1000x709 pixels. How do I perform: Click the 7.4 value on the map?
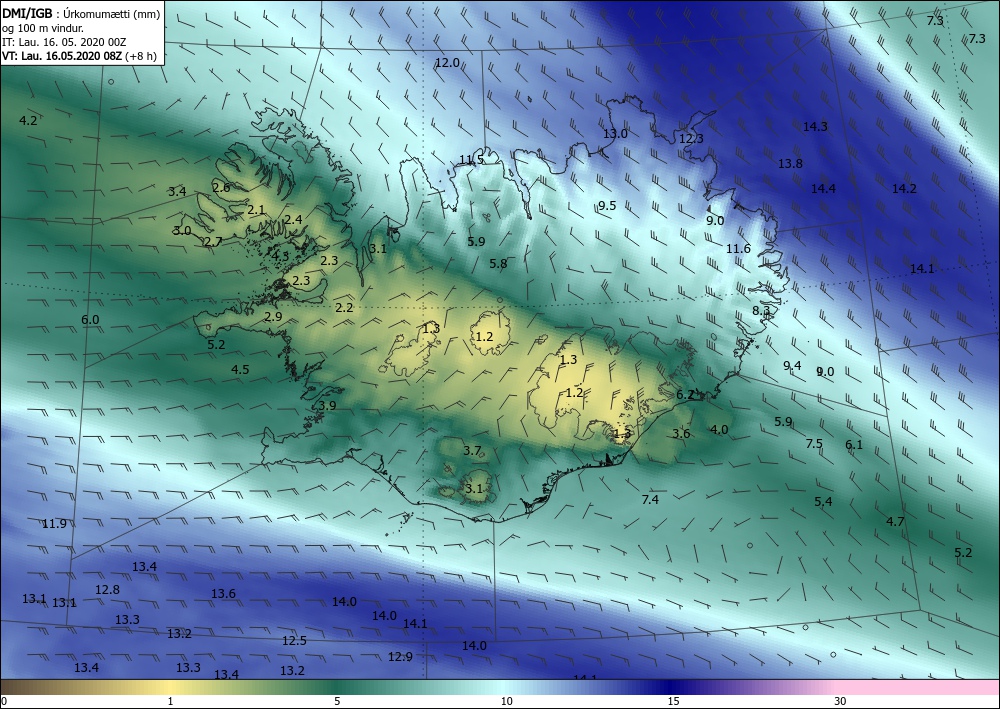[650, 499]
